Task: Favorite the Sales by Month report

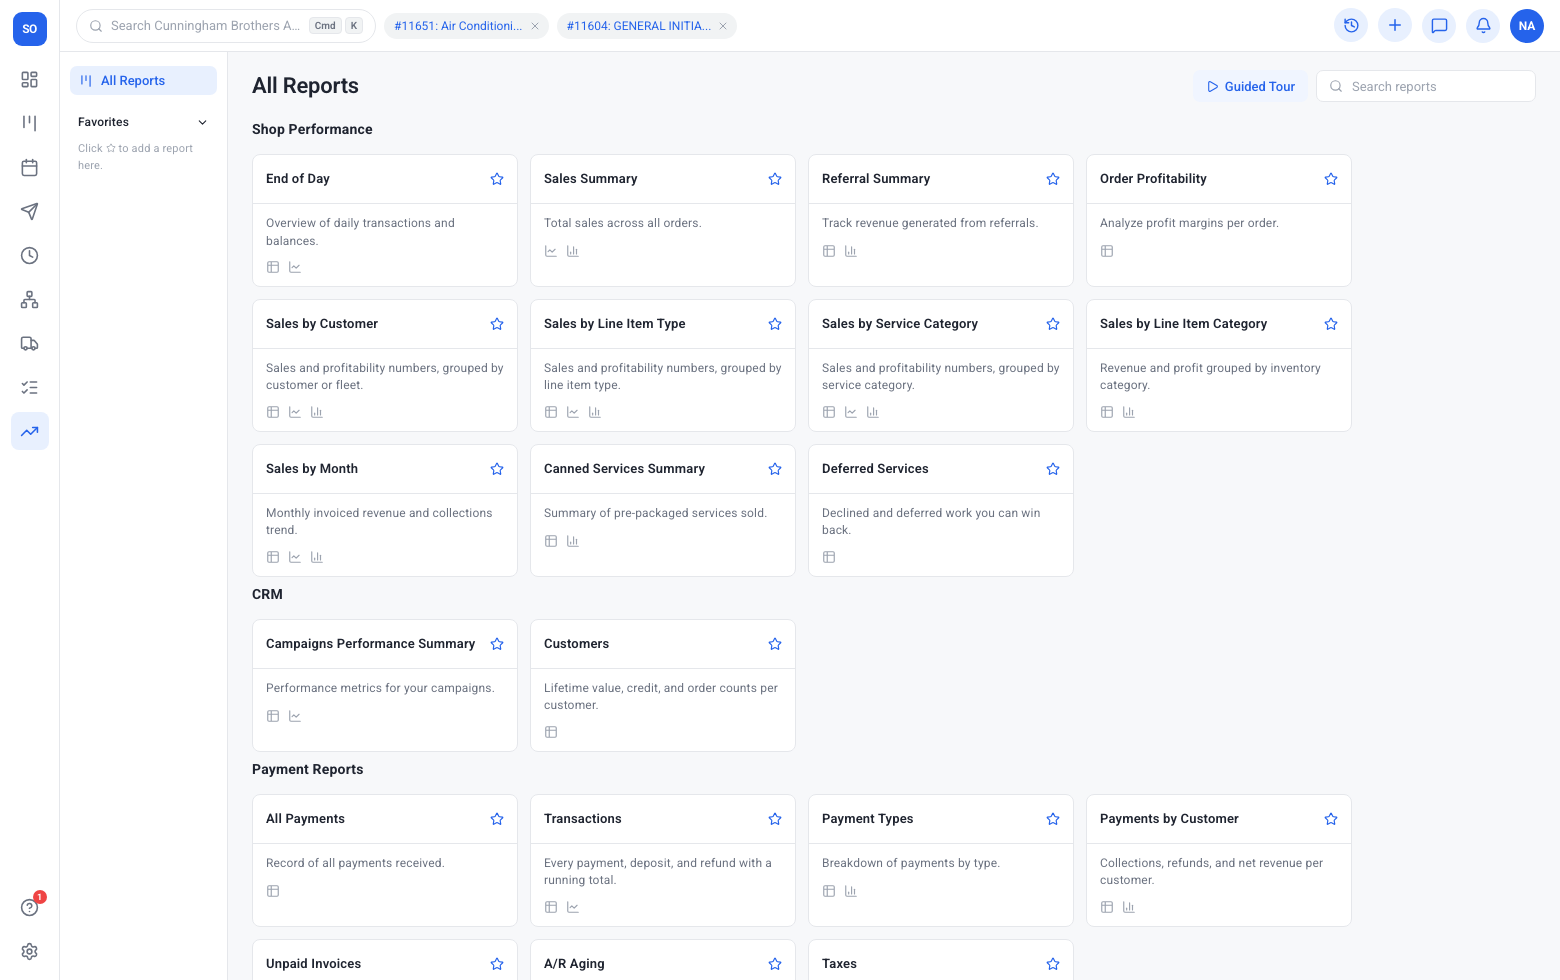Action: [497, 469]
